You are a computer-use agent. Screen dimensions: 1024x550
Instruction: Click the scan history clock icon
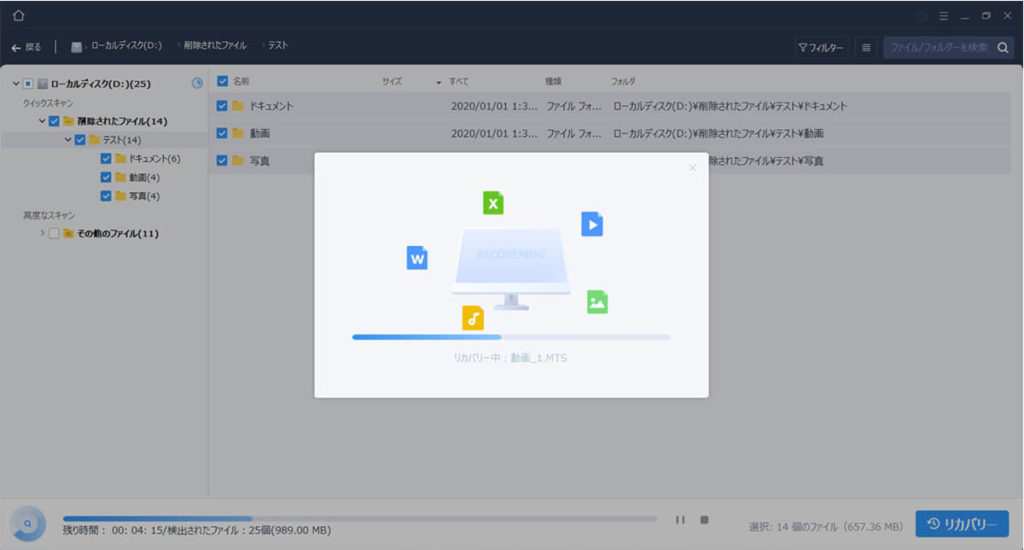coord(197,83)
